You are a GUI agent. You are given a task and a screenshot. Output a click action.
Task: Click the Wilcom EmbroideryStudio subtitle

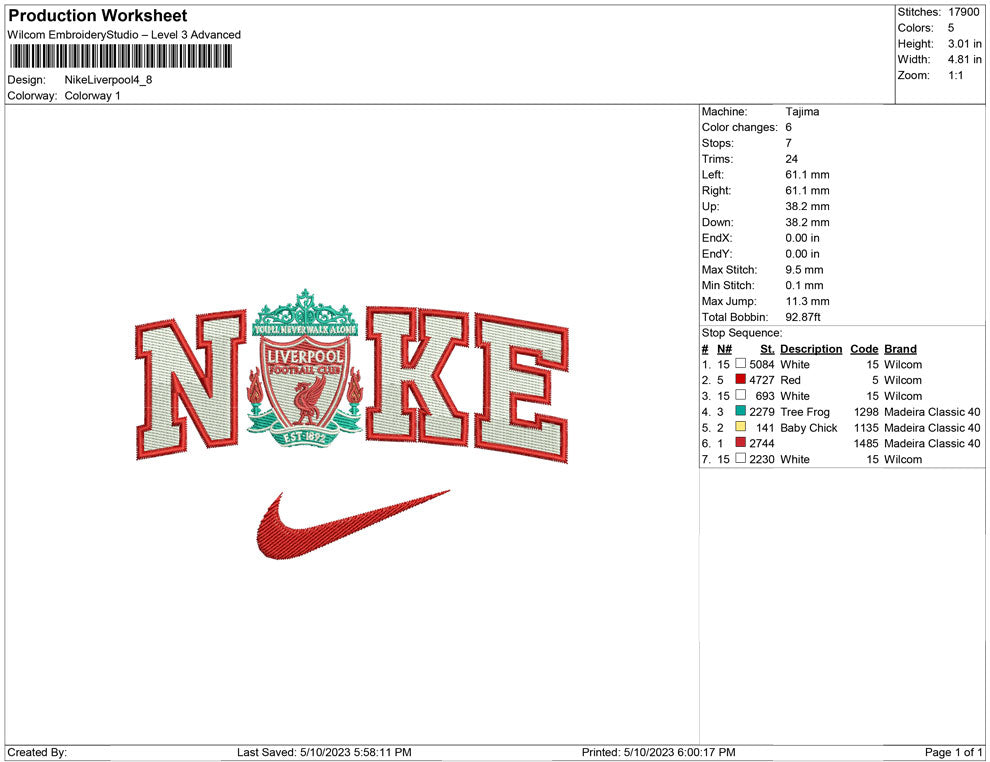pos(124,35)
